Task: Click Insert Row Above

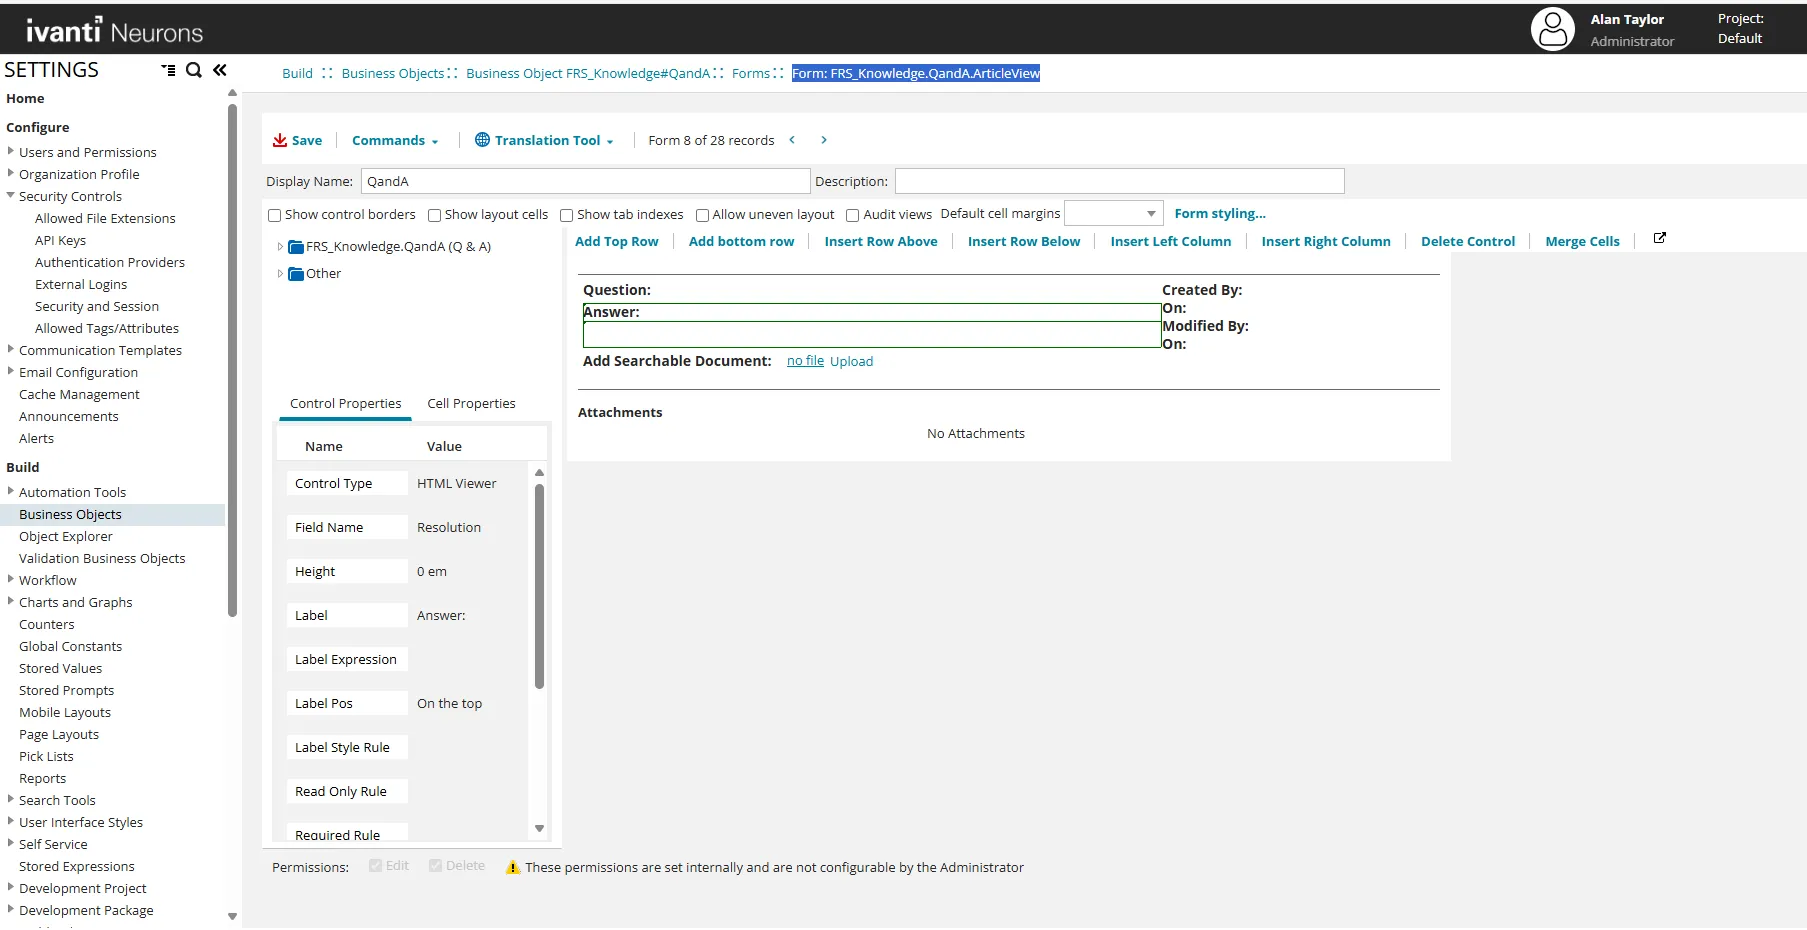Action: pyautogui.click(x=881, y=242)
